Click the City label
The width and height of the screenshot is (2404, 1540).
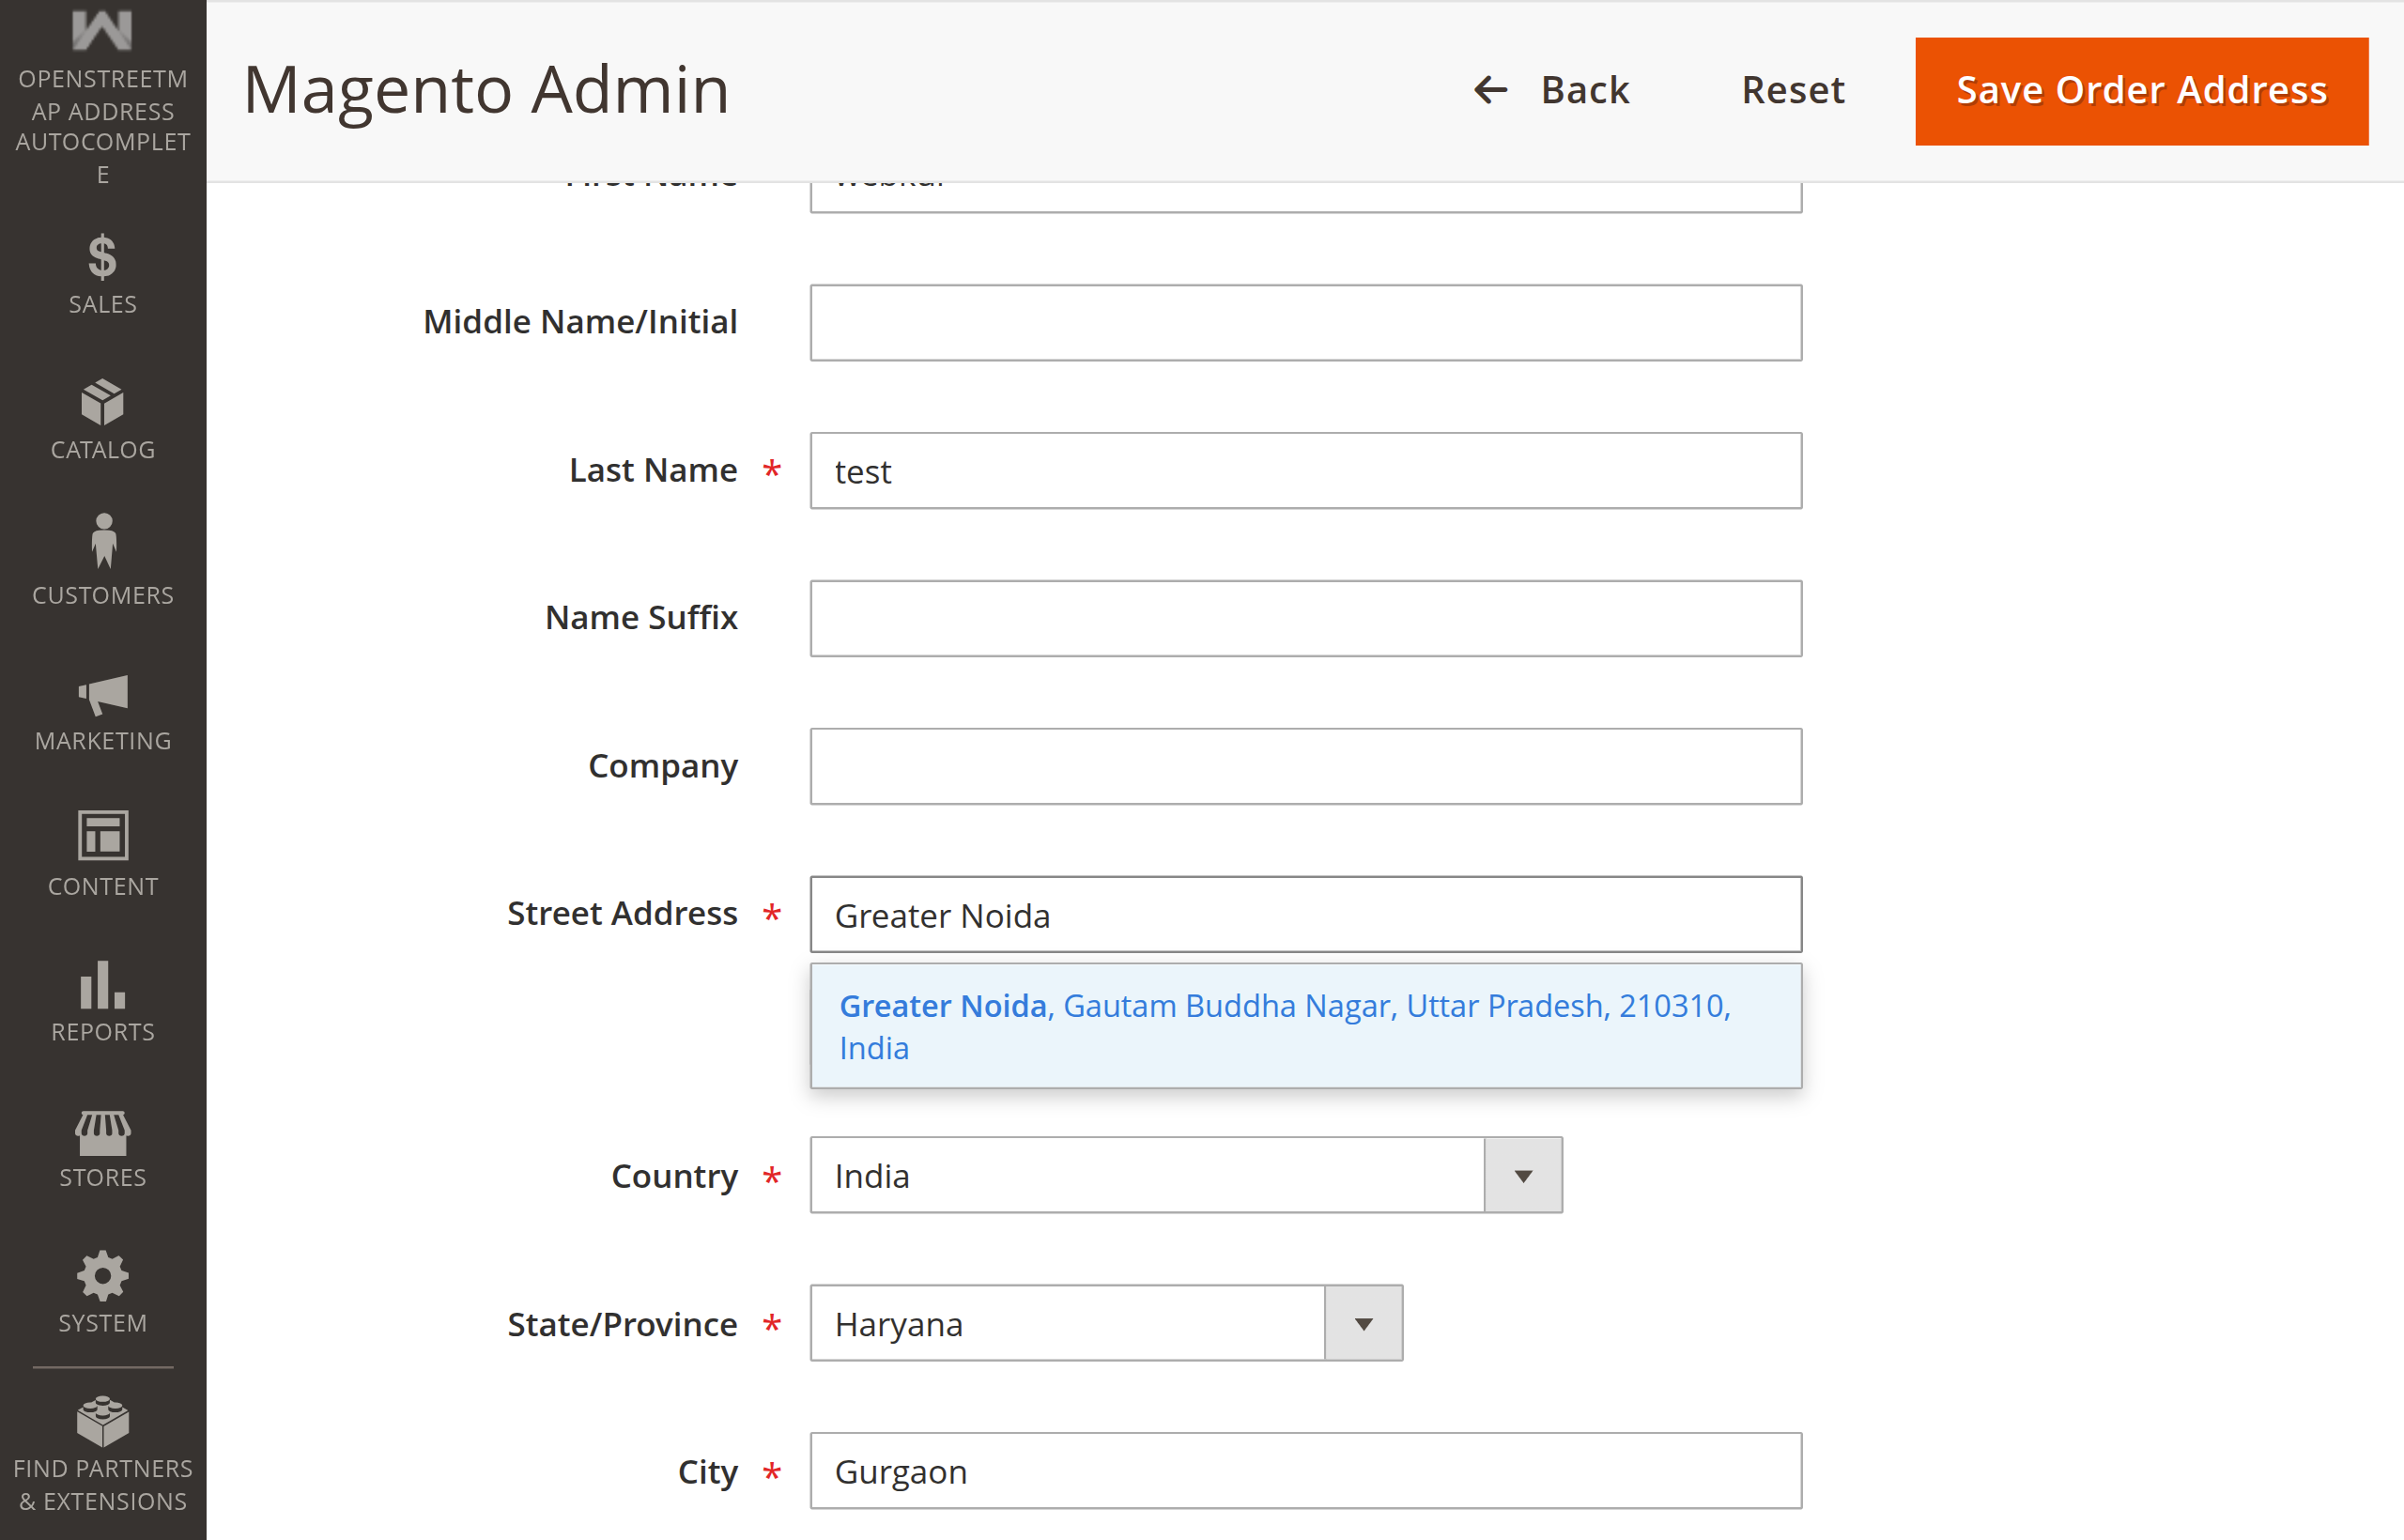tap(708, 1472)
